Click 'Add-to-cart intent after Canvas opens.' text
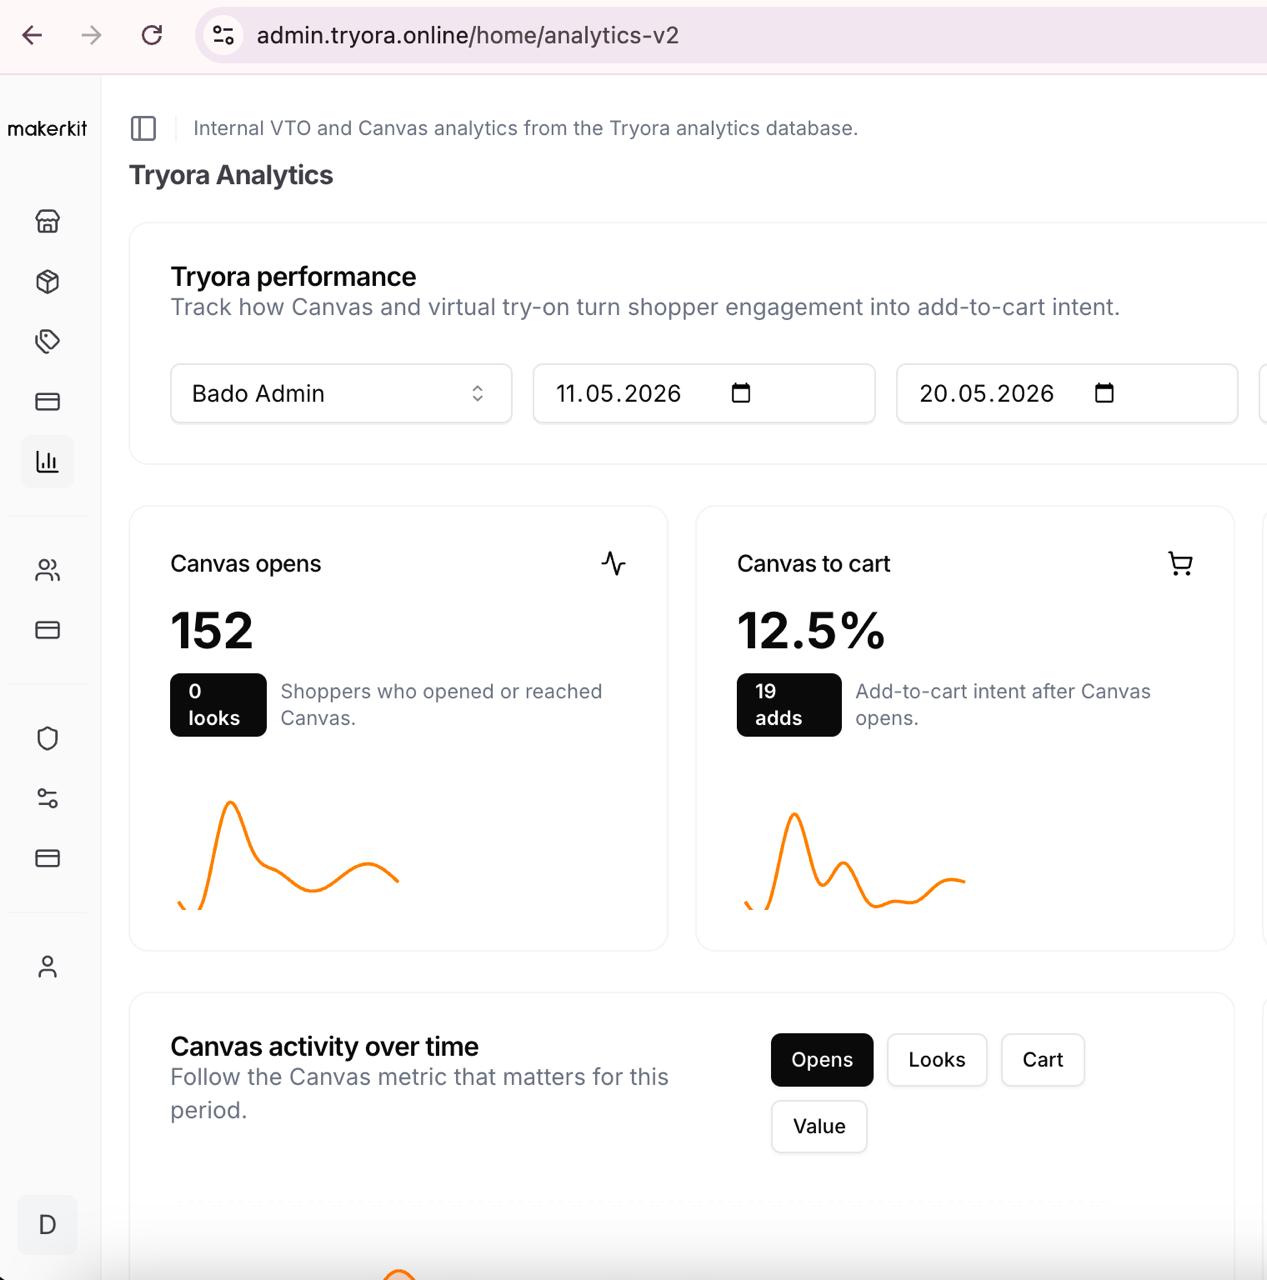The image size is (1267, 1280). tap(1003, 705)
